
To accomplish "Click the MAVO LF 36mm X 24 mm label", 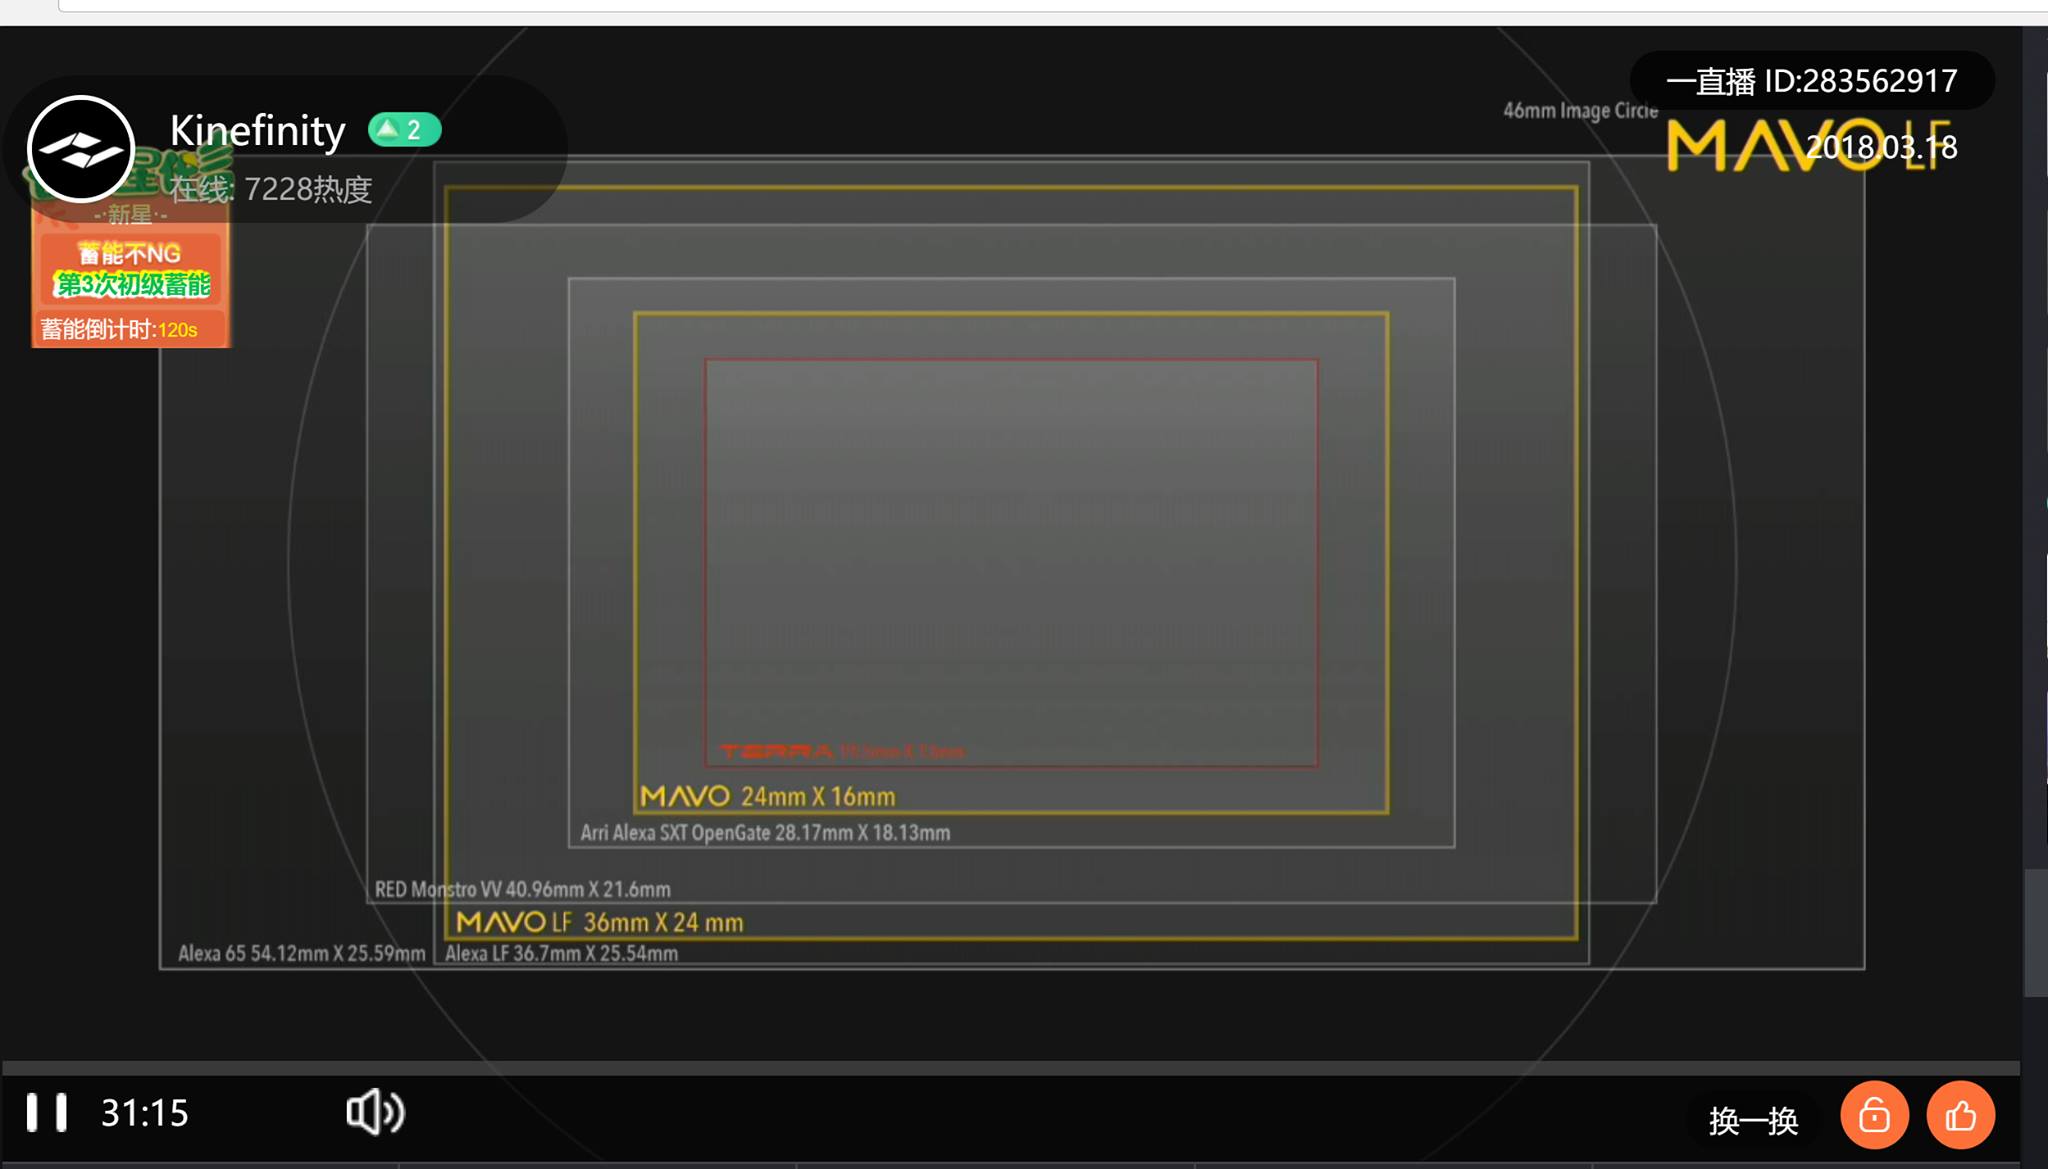I will tap(600, 922).
